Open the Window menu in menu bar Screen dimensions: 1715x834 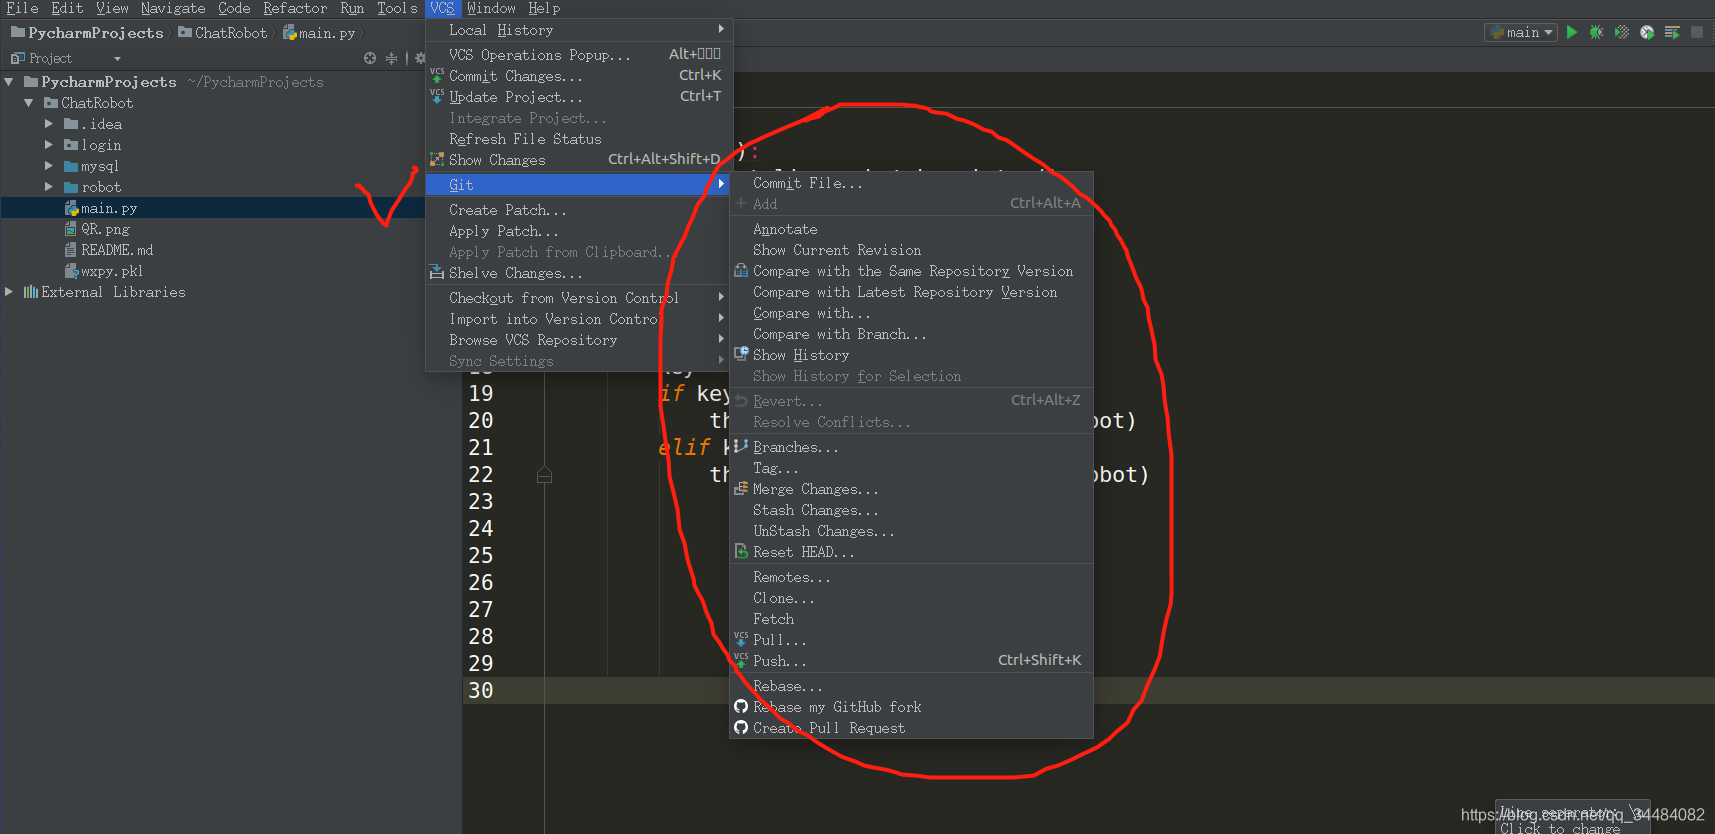coord(491,8)
